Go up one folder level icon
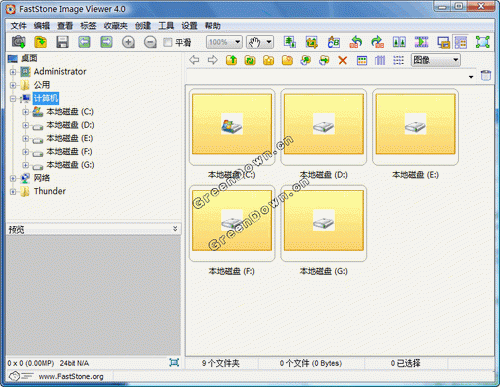This screenshot has height=387, width=500. (232, 60)
